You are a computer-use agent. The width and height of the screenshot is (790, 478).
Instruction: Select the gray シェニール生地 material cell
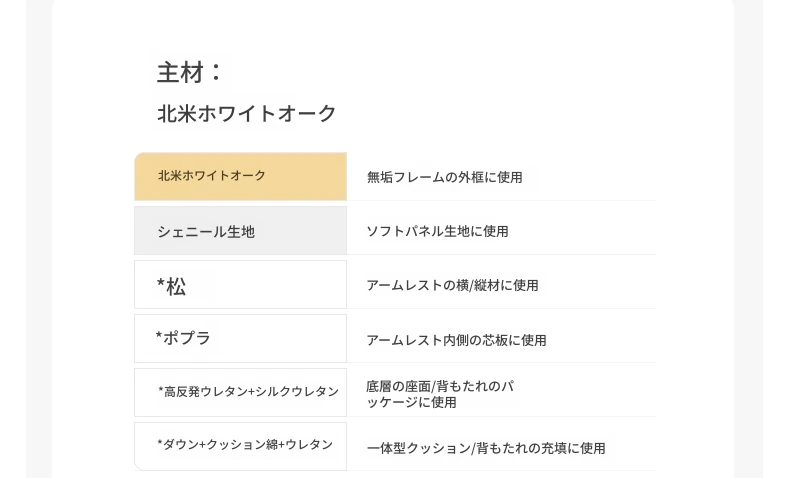coord(240,231)
